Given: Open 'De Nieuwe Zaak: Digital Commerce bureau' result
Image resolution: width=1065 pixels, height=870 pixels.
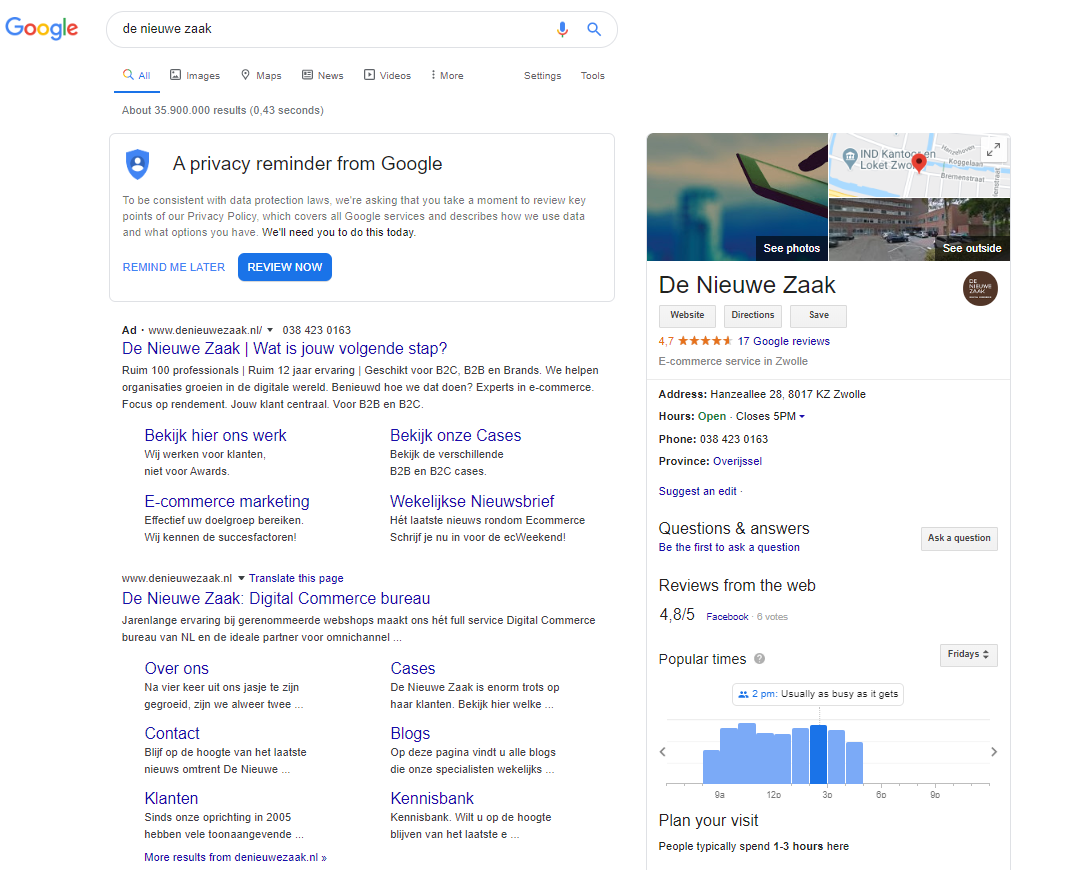Looking at the screenshot, I should tap(276, 598).
